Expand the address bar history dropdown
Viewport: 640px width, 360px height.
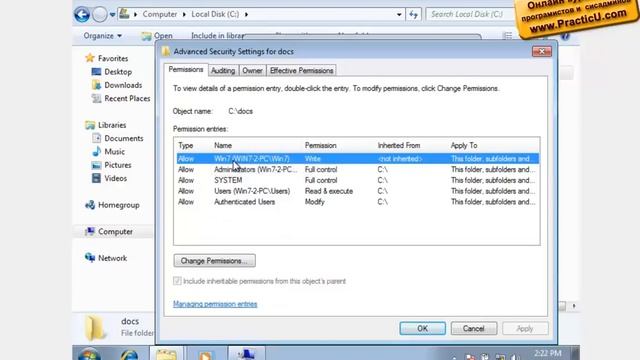point(399,15)
